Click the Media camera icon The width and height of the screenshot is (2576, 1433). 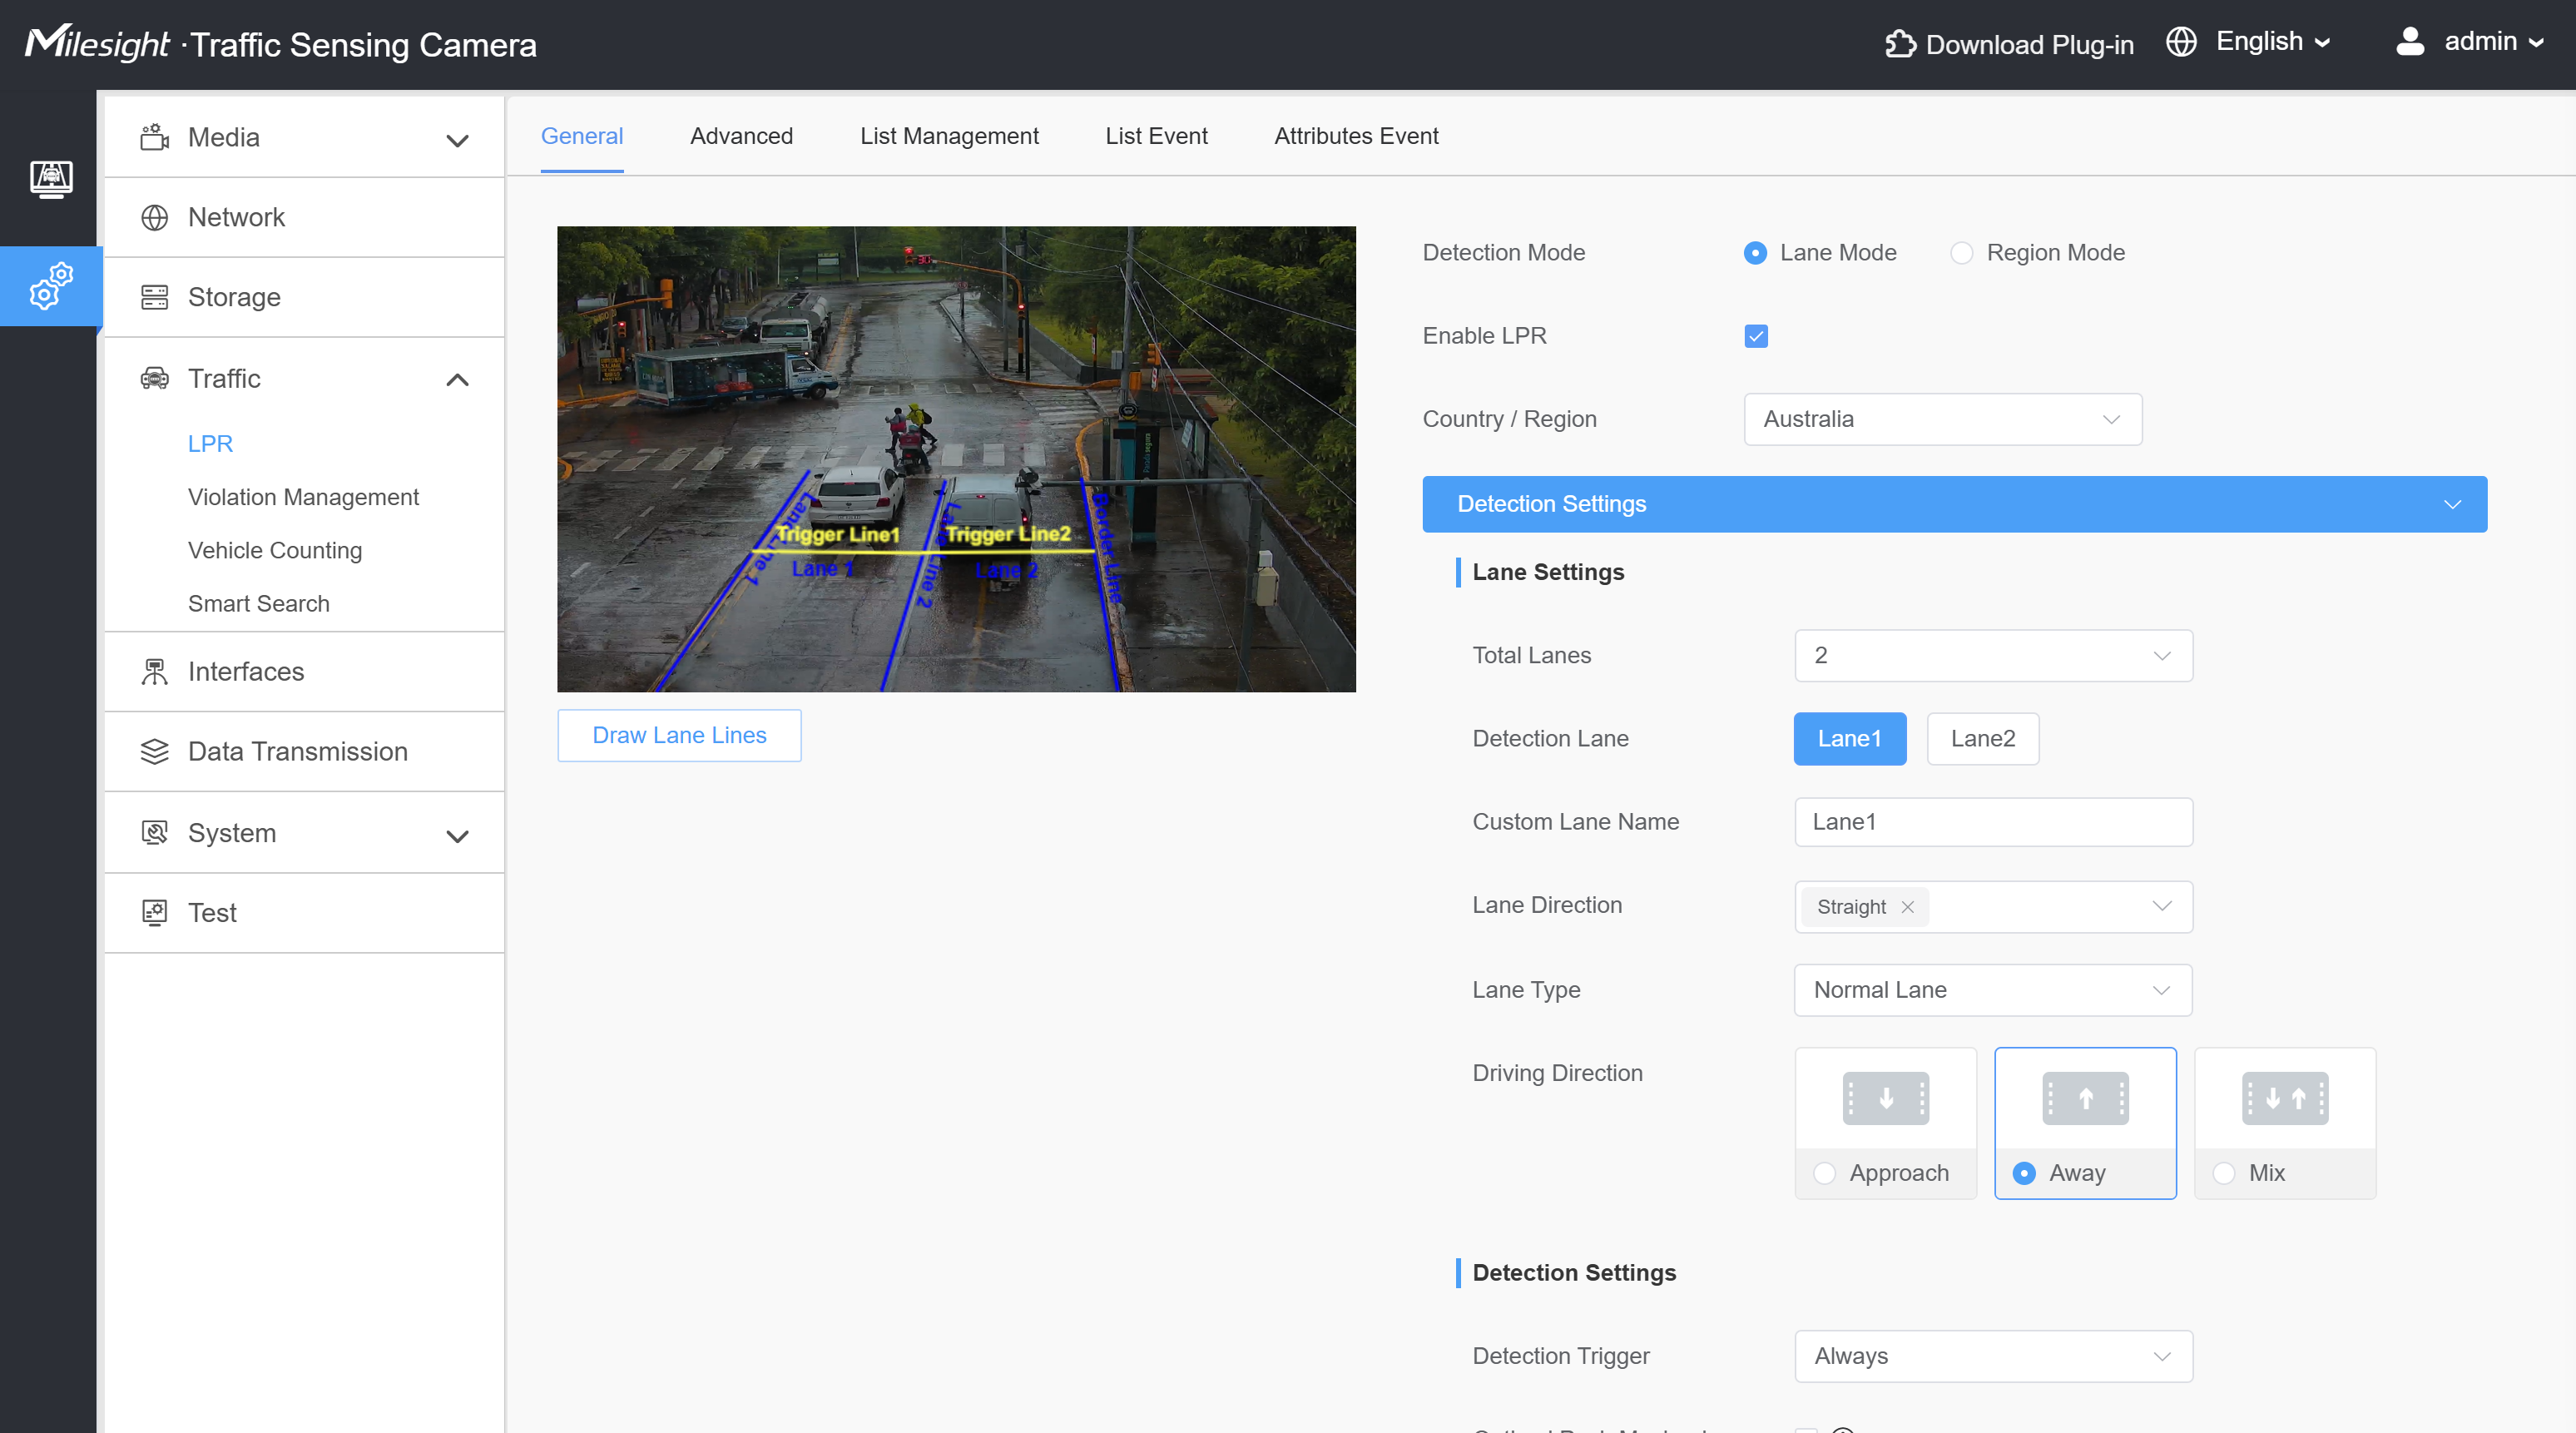(154, 137)
